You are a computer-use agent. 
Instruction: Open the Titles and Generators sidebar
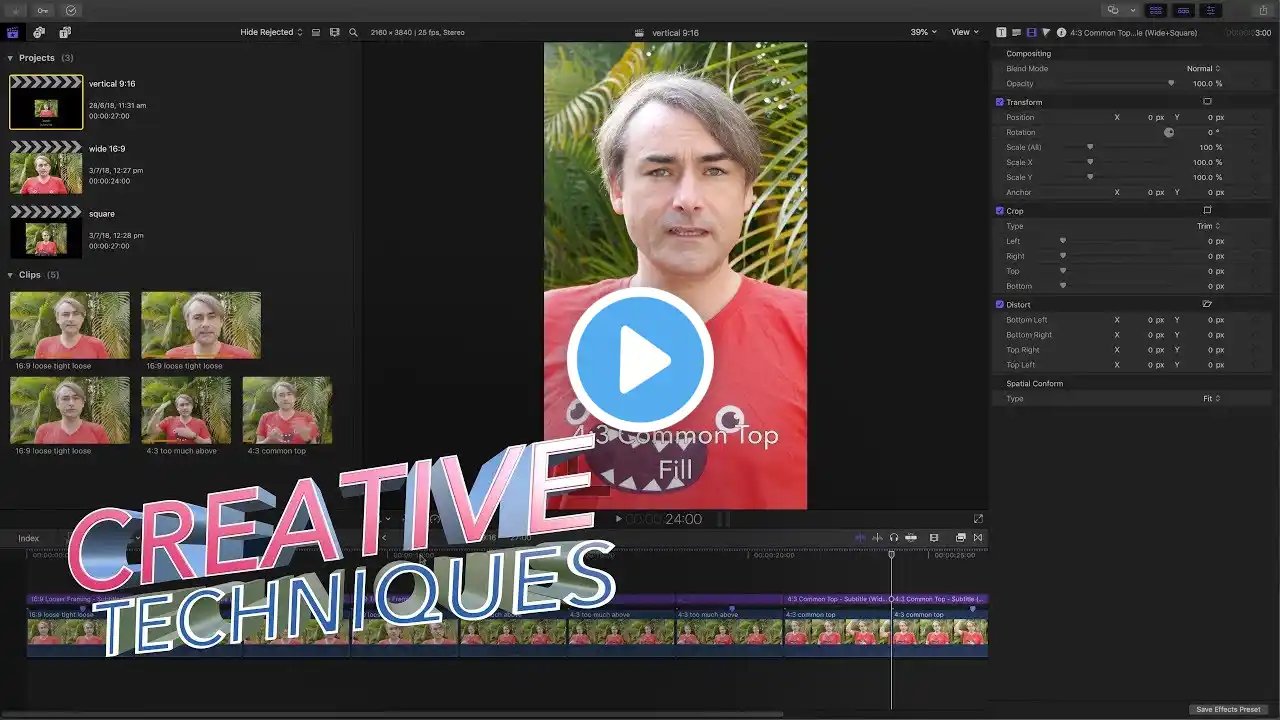(x=65, y=33)
